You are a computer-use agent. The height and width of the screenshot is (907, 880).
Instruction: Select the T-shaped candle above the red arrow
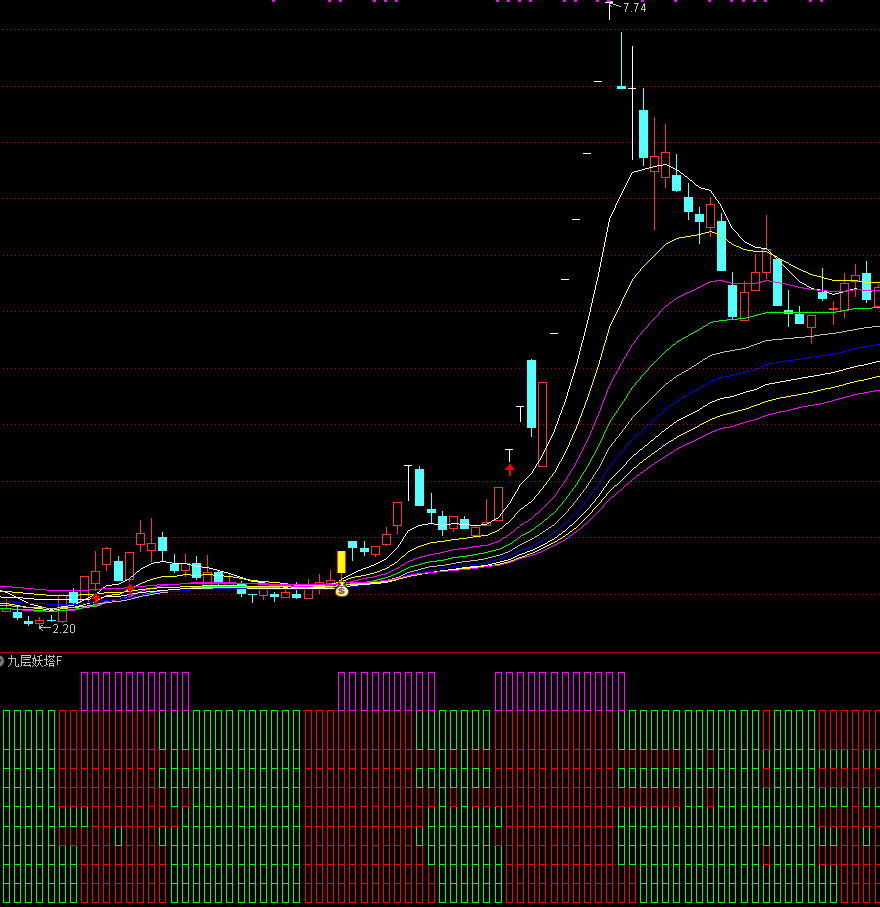pos(509,453)
